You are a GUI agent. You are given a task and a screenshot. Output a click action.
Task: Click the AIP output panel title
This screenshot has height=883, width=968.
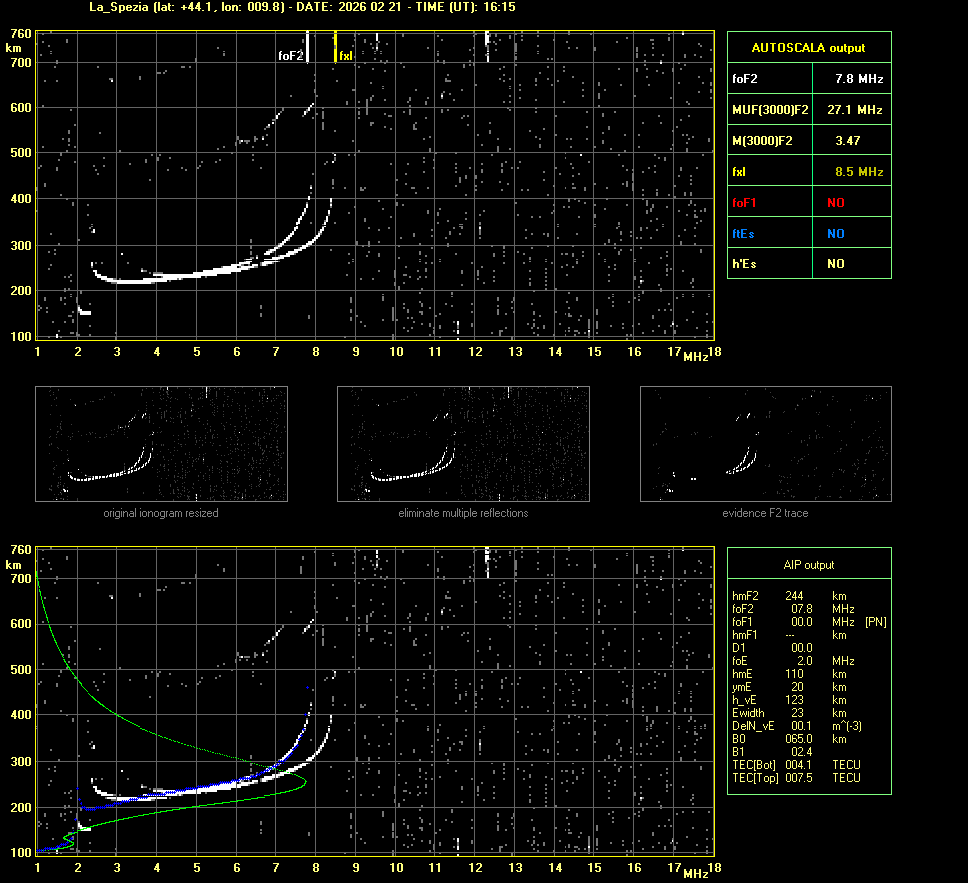(808, 565)
